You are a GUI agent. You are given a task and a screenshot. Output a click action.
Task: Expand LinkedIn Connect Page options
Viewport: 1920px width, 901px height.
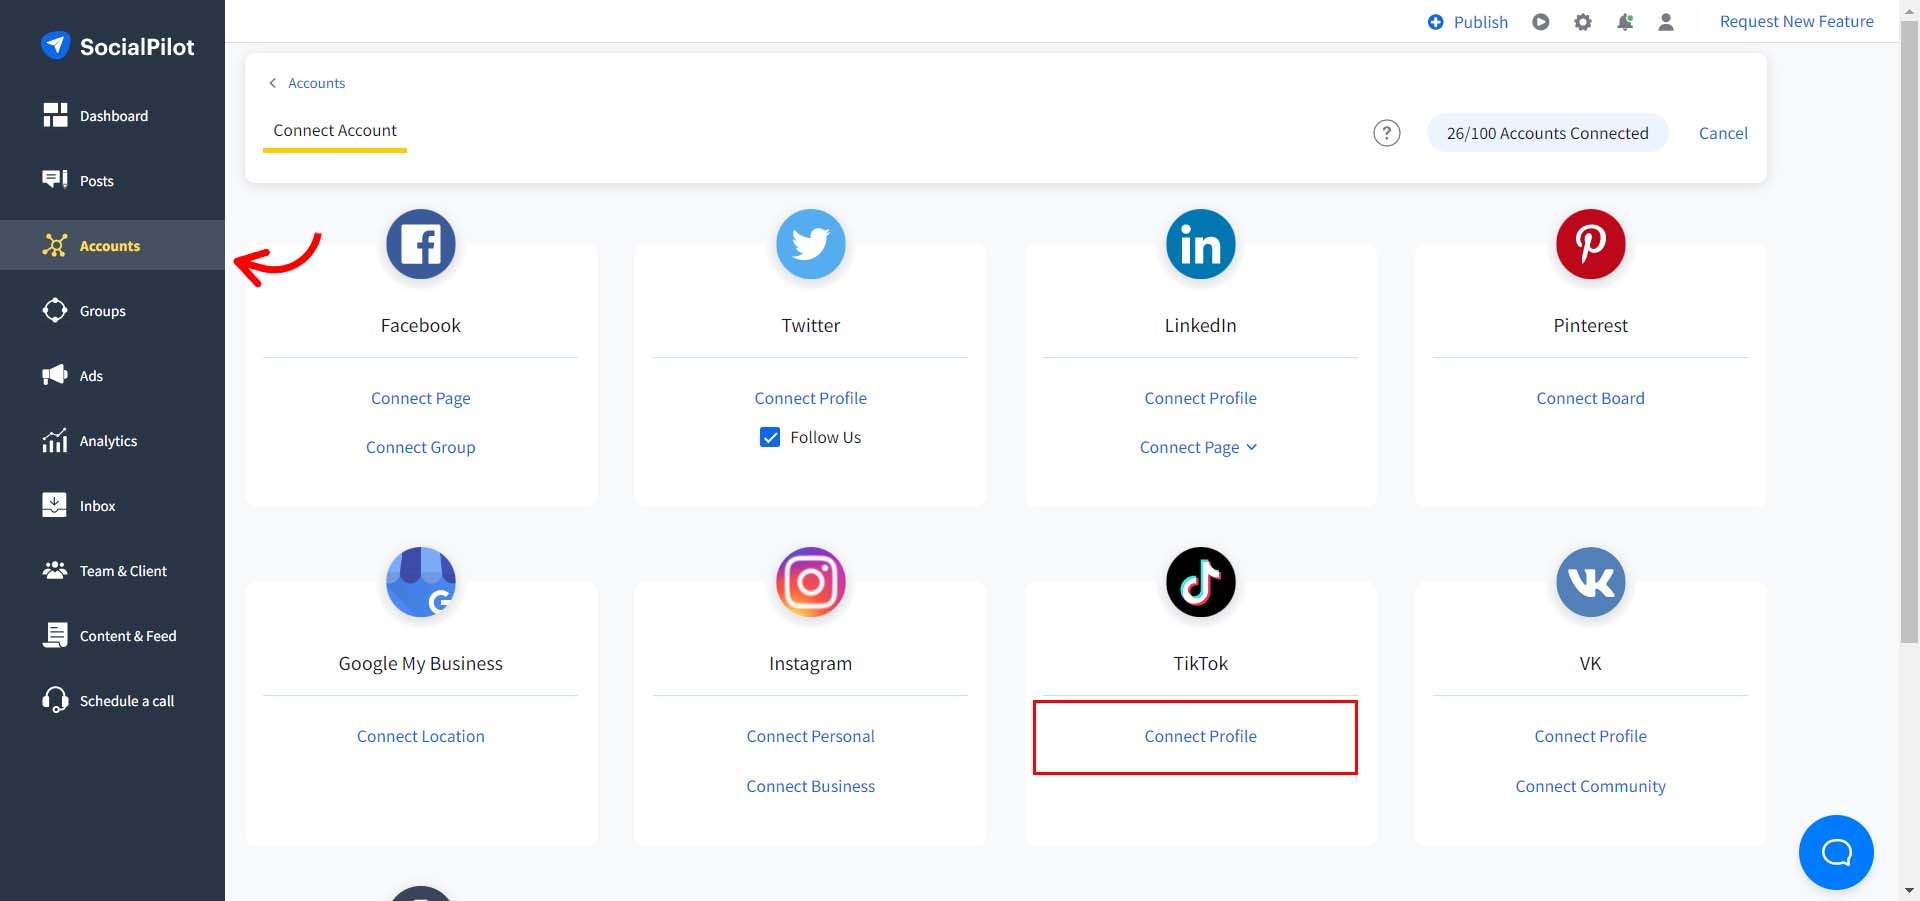pyautogui.click(x=1199, y=447)
